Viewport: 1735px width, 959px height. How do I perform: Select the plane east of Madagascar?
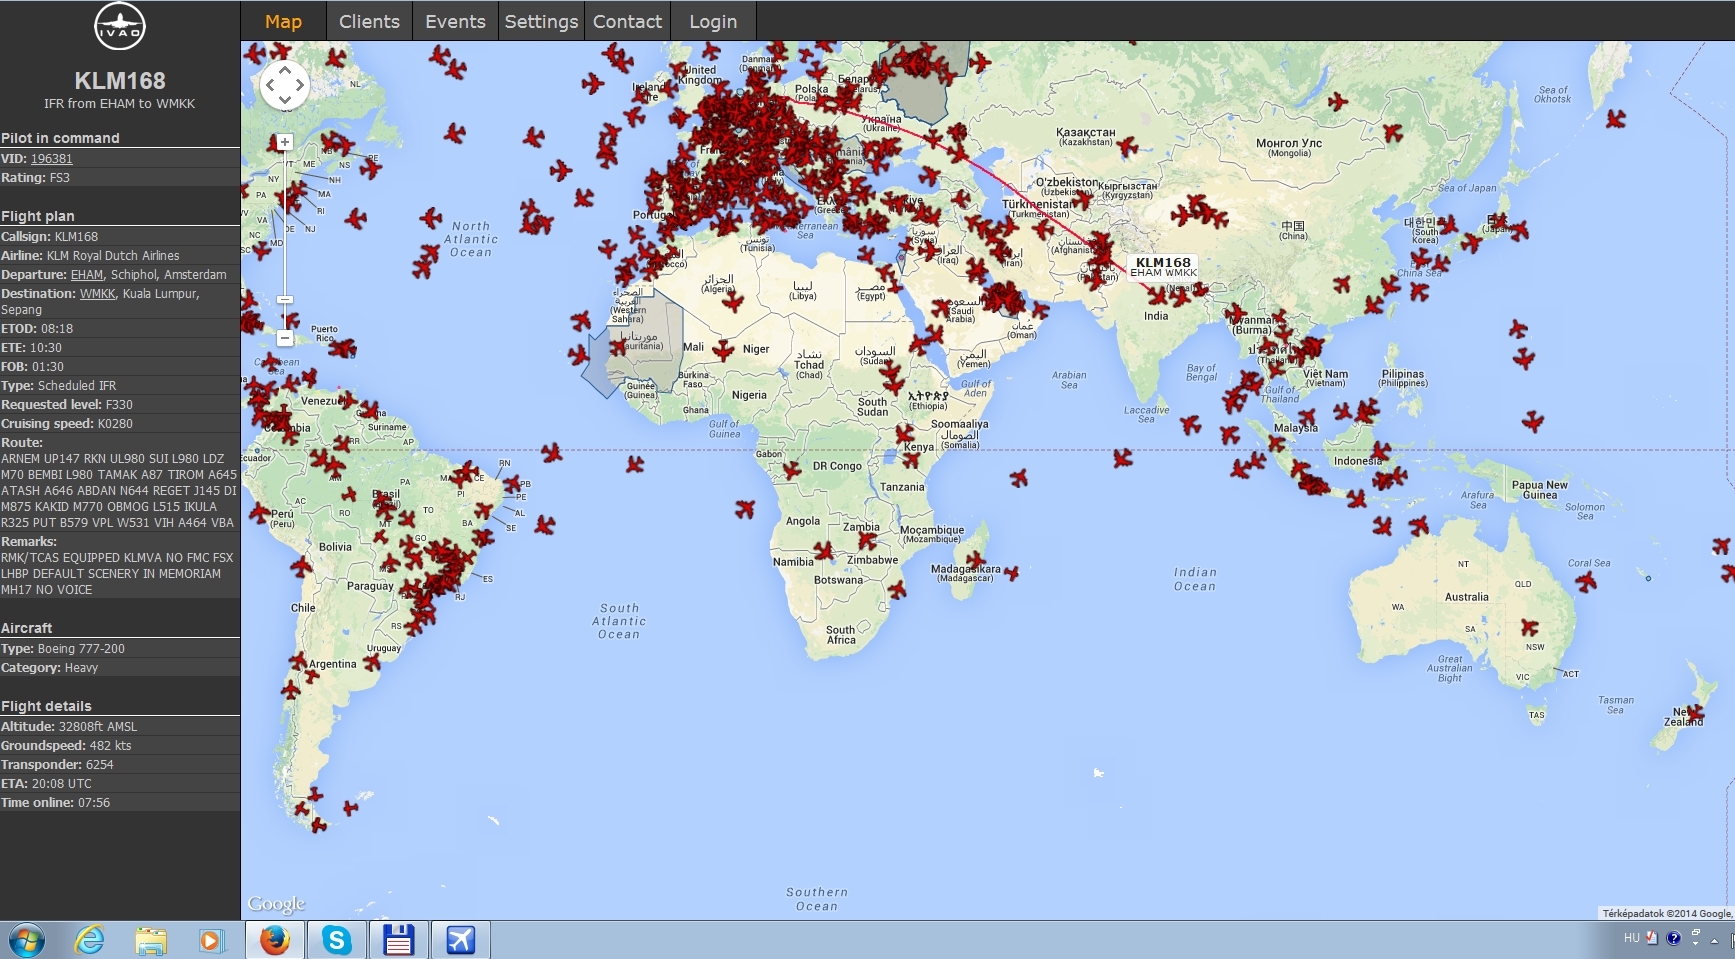[1011, 573]
